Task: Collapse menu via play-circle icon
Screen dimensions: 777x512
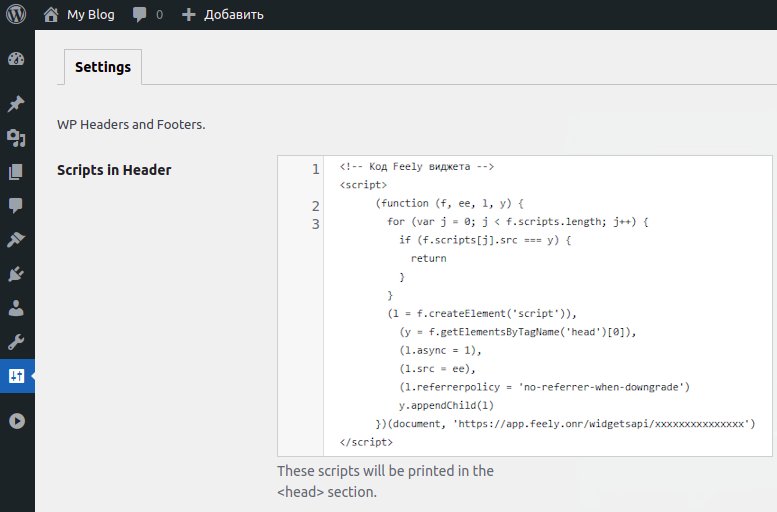Action: [17, 421]
